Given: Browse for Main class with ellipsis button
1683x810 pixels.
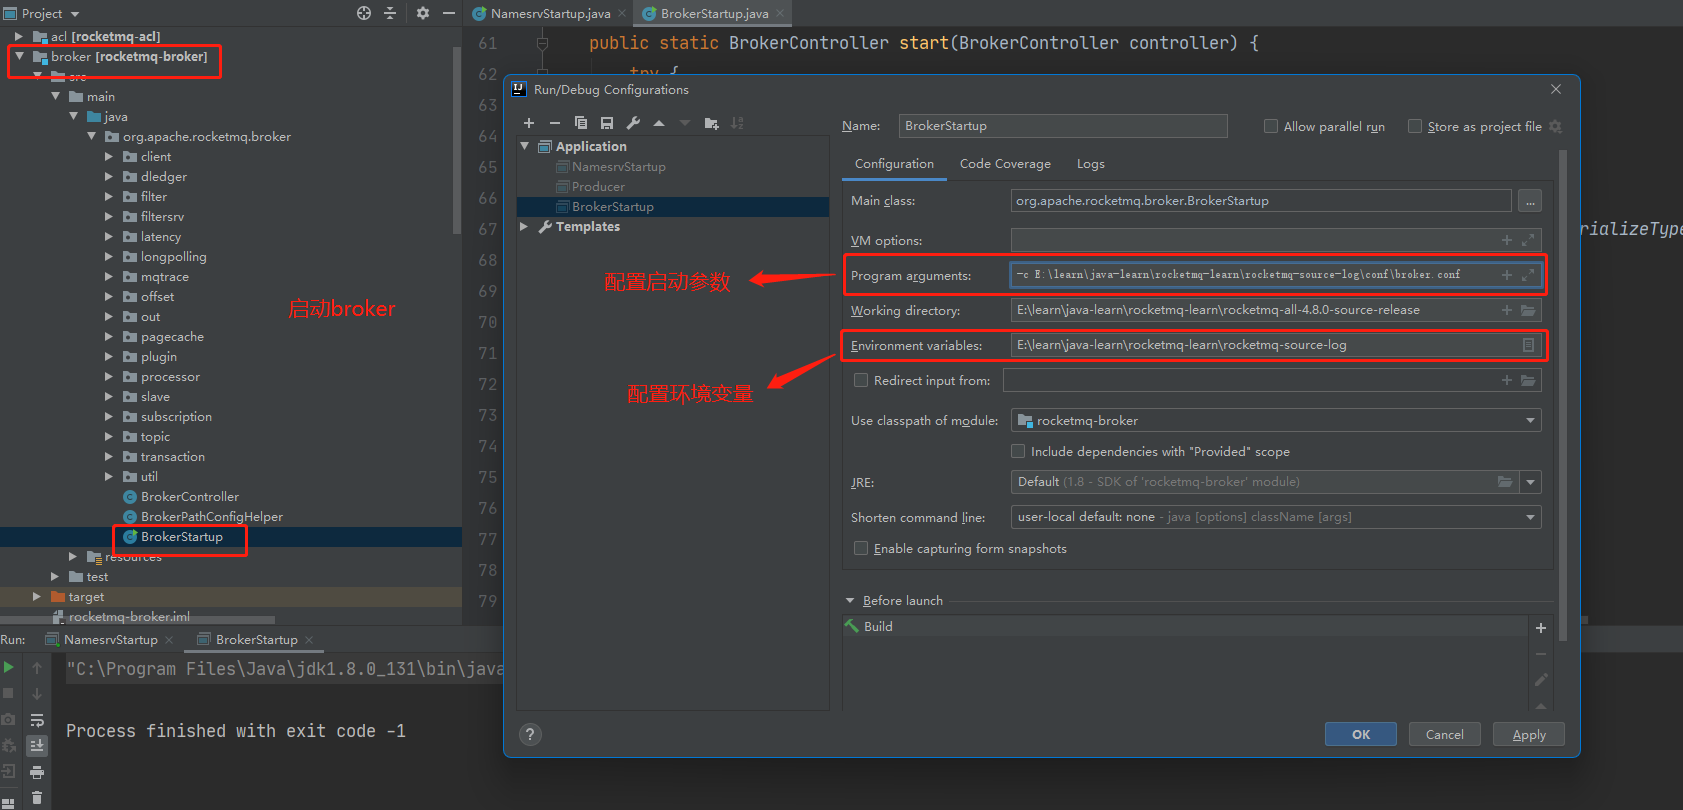Looking at the screenshot, I should (1529, 201).
